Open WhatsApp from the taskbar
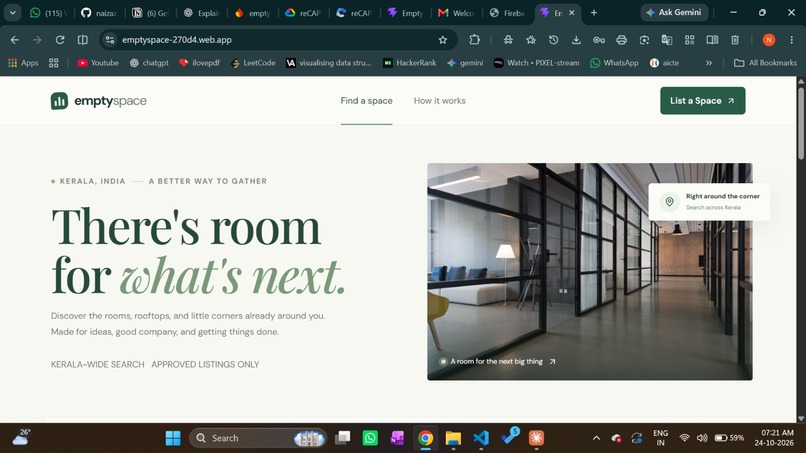 click(370, 438)
